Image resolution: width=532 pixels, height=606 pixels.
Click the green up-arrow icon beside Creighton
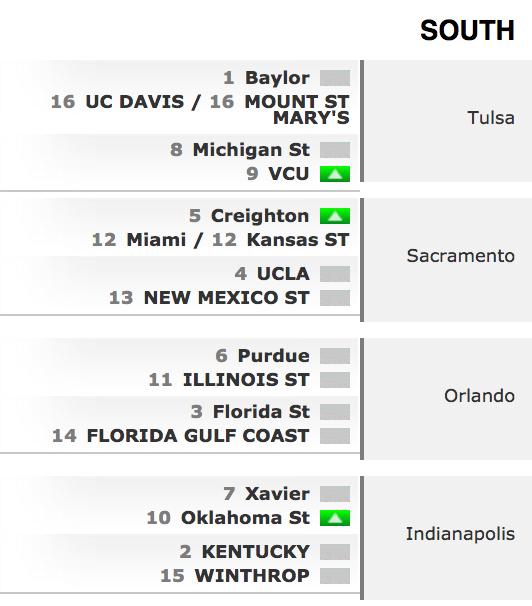point(335,216)
